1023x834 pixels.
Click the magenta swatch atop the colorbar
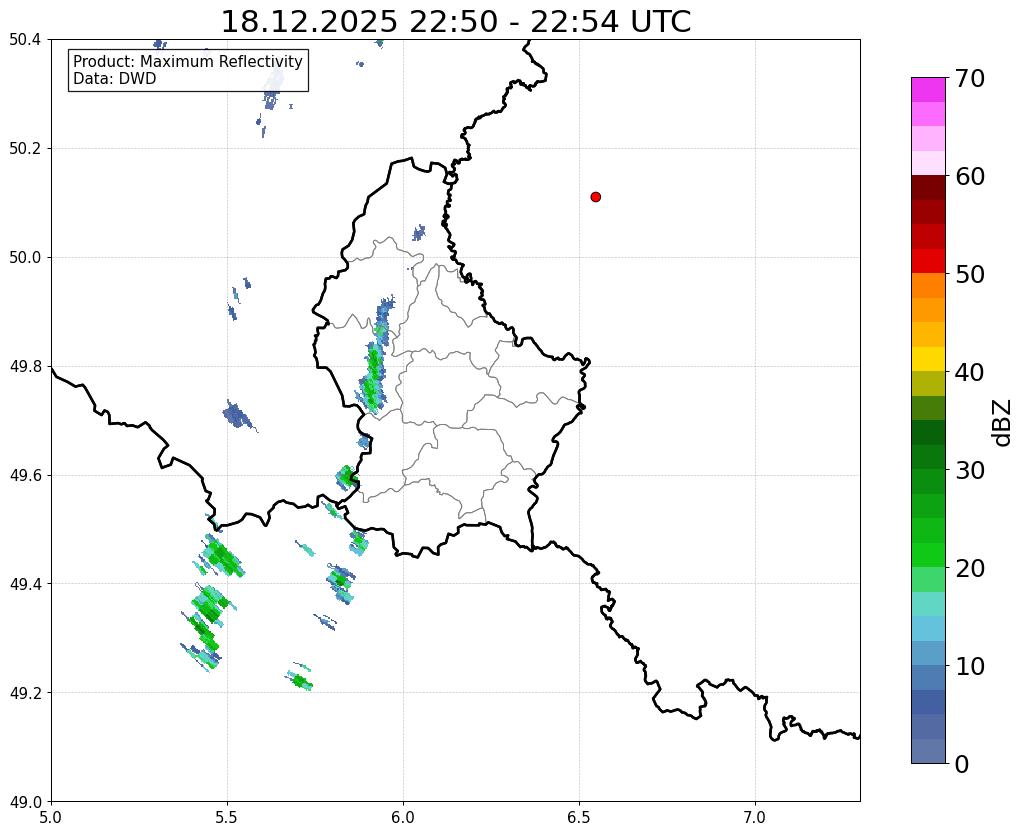[928, 90]
